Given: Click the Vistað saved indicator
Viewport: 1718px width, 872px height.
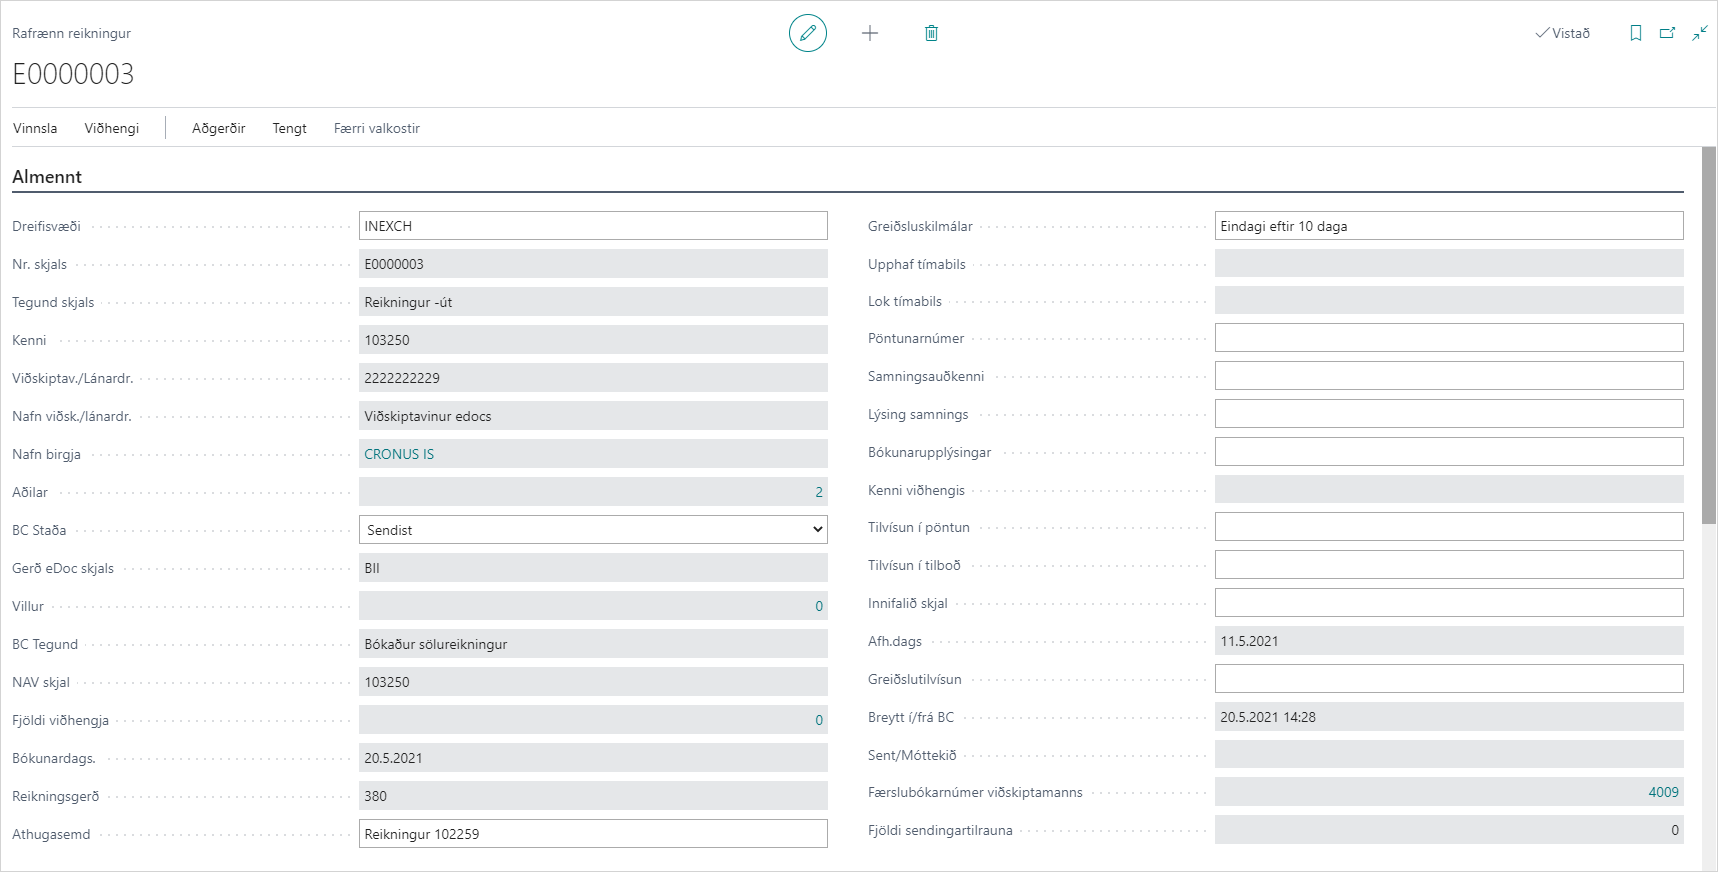Looking at the screenshot, I should [1562, 33].
